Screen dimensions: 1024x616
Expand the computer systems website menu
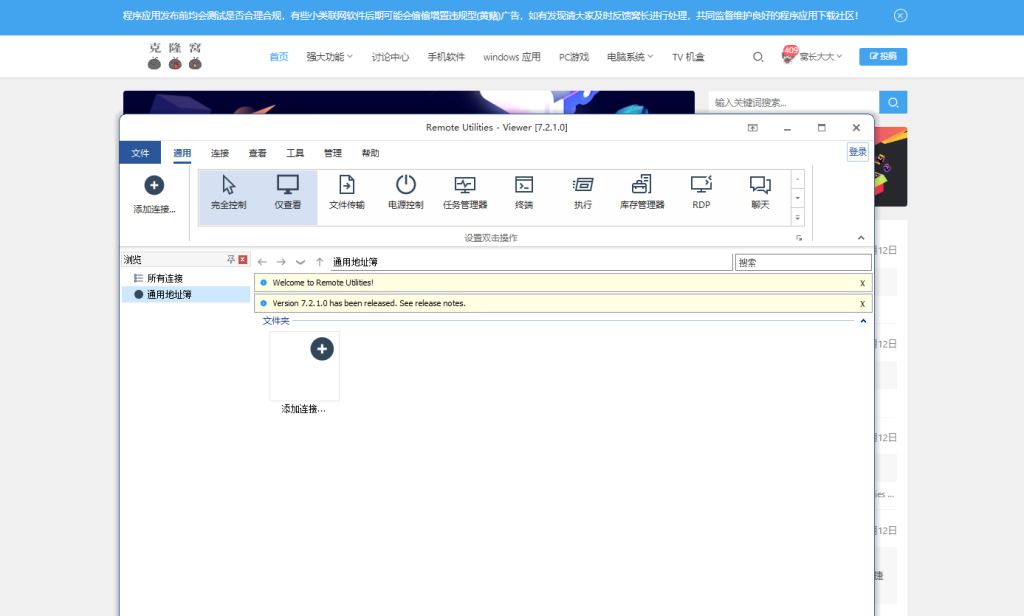(630, 57)
